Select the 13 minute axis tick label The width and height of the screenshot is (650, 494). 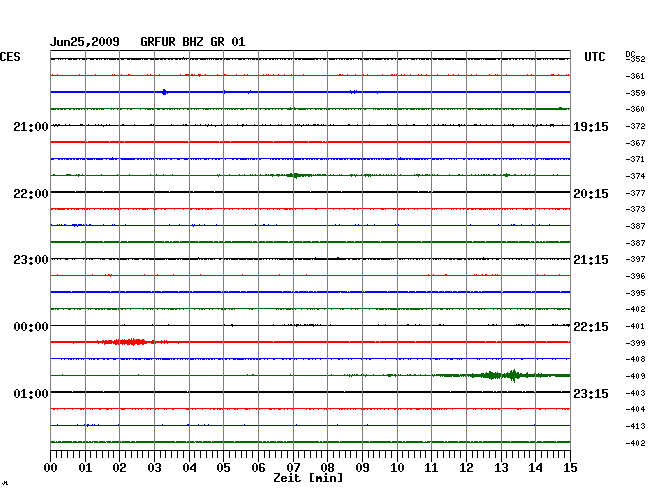[x=501, y=468]
